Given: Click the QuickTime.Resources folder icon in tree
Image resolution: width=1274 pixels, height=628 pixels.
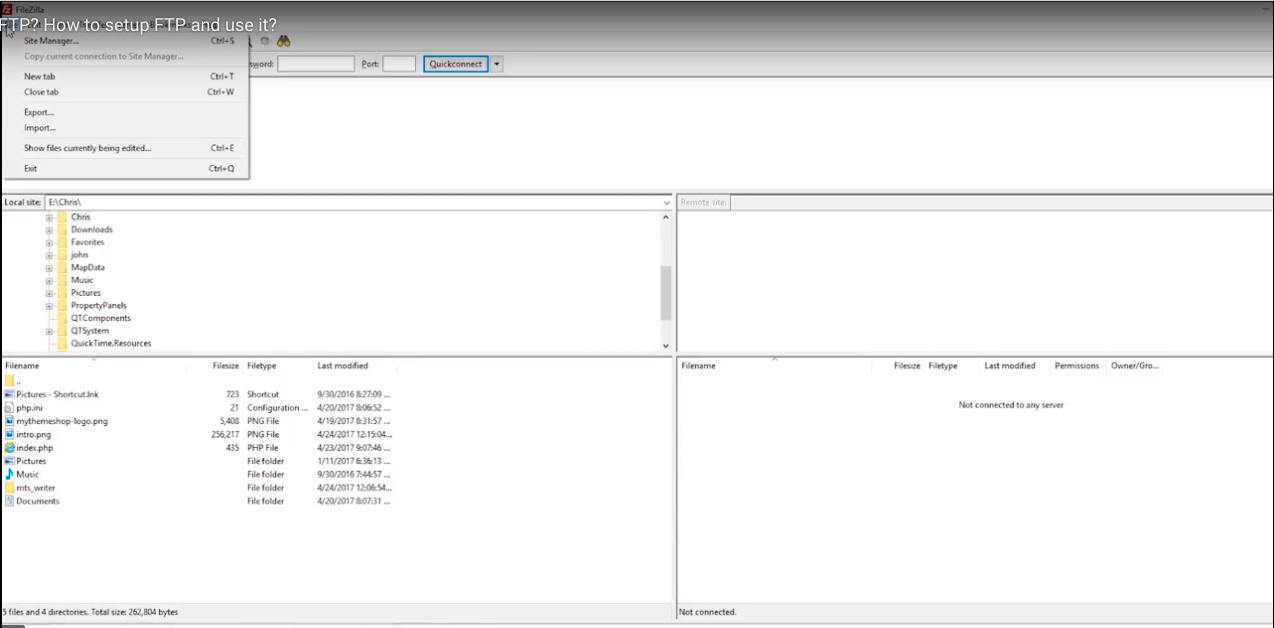Looking at the screenshot, I should click(x=62, y=343).
